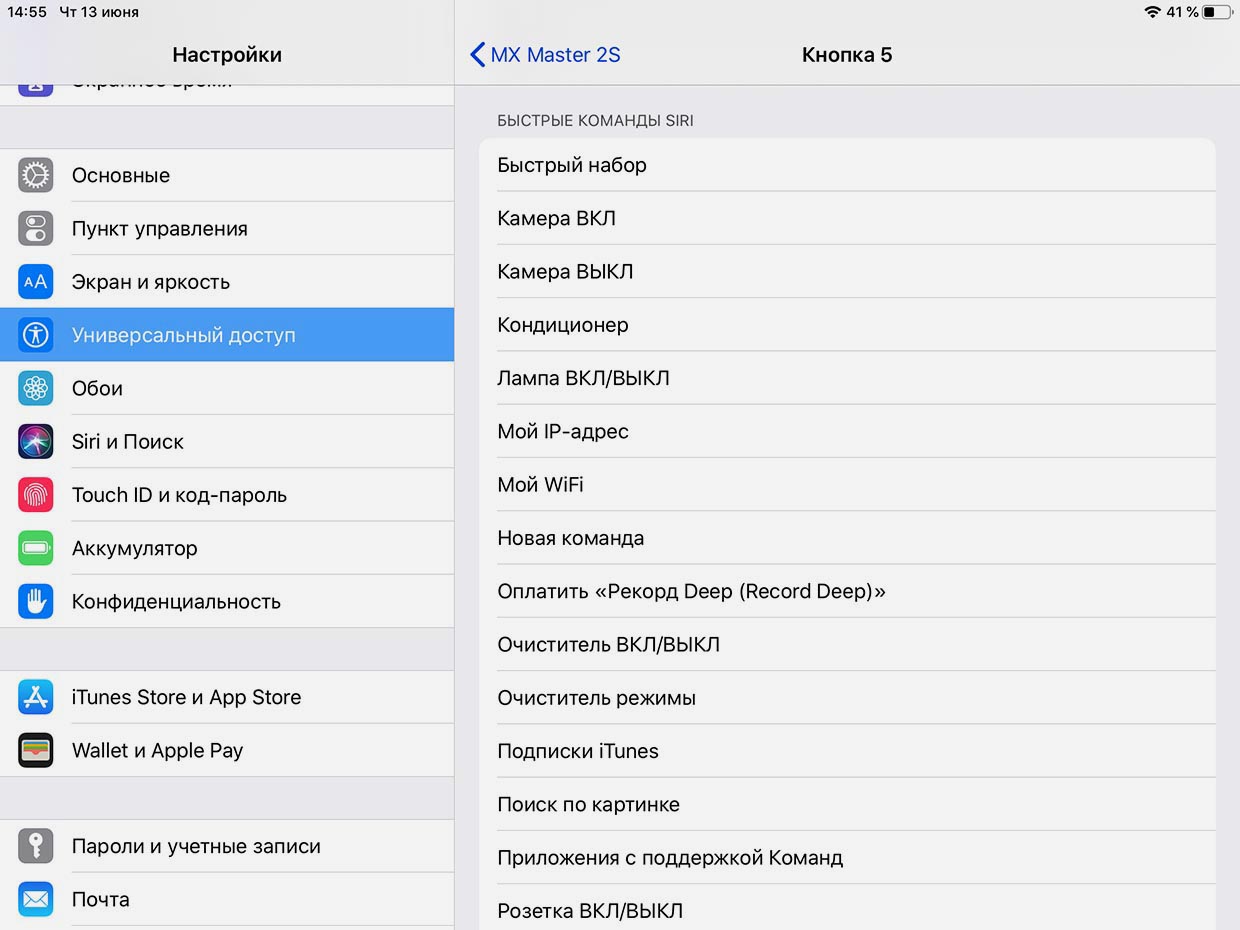
Task: Tap the battery status indicator
Action: click(x=1217, y=12)
